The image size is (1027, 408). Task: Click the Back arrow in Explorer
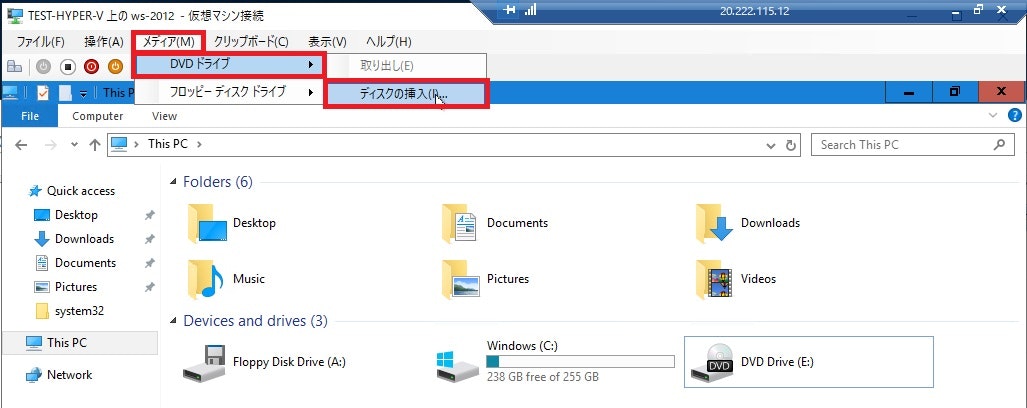click(21, 145)
